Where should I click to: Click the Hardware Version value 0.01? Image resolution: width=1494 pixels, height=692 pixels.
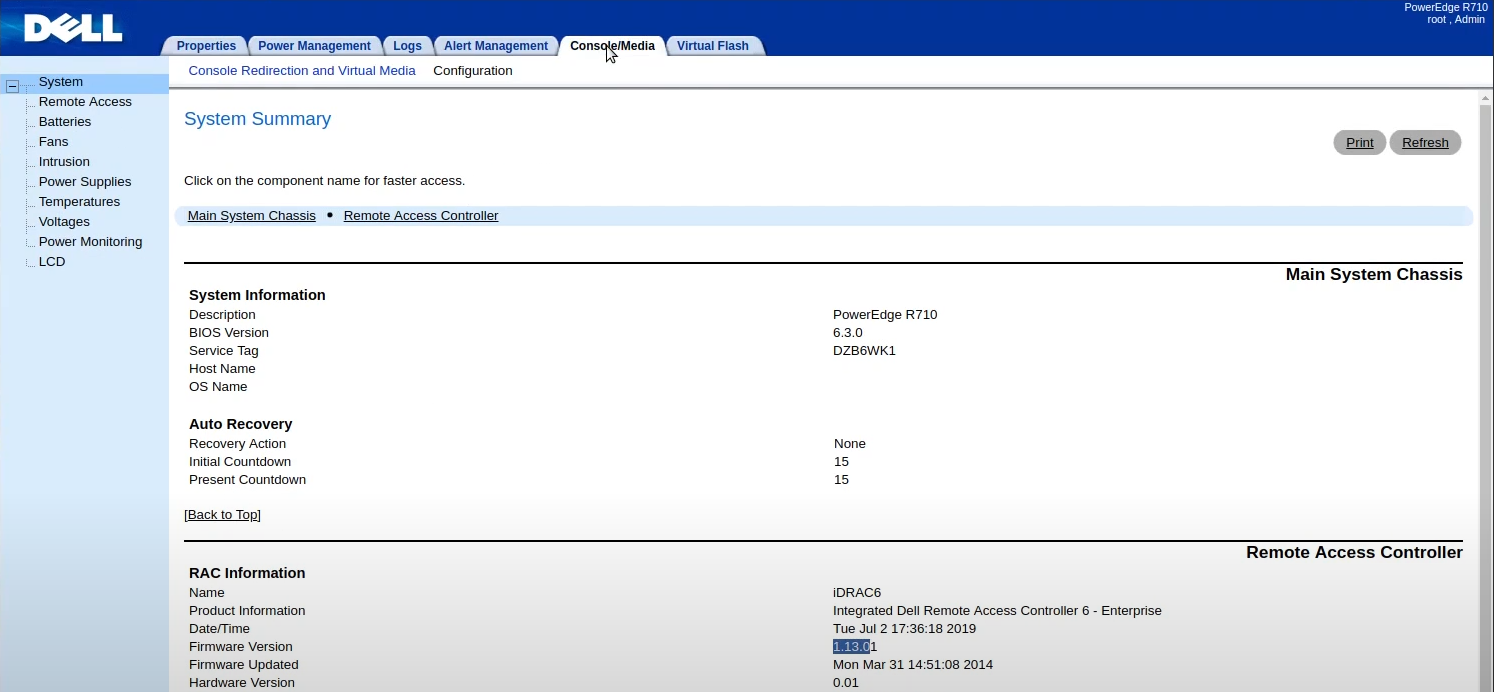[x=846, y=683]
